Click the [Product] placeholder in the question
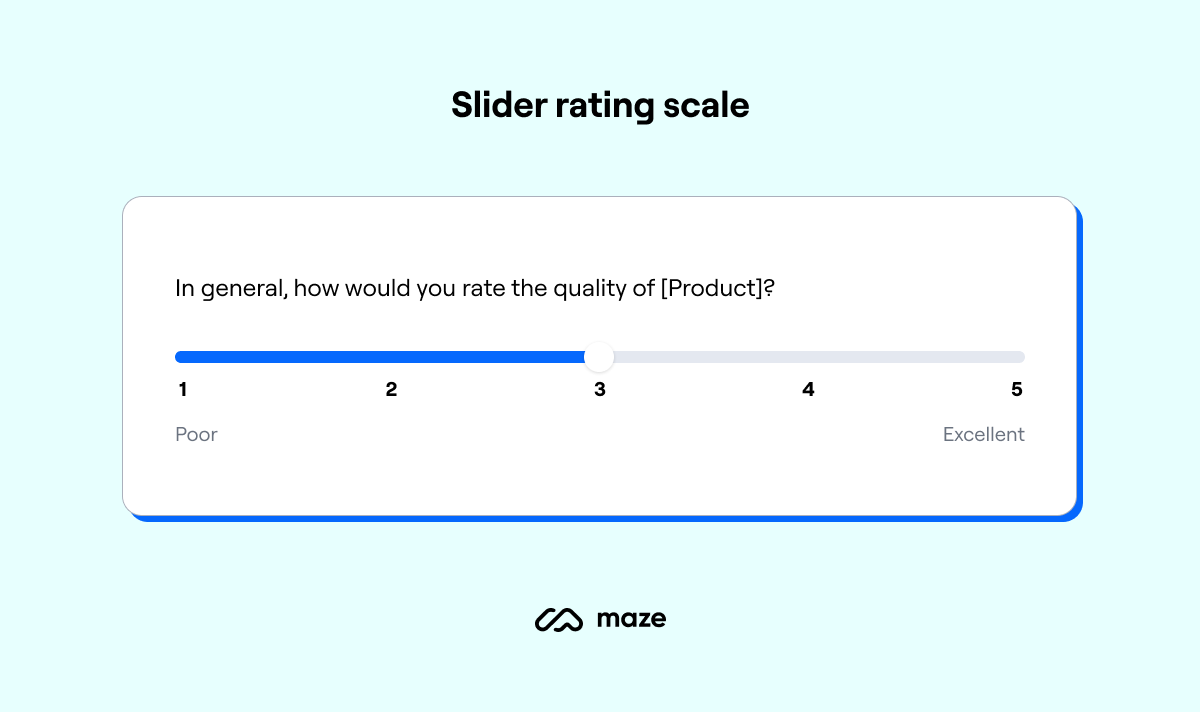 pyautogui.click(x=712, y=289)
